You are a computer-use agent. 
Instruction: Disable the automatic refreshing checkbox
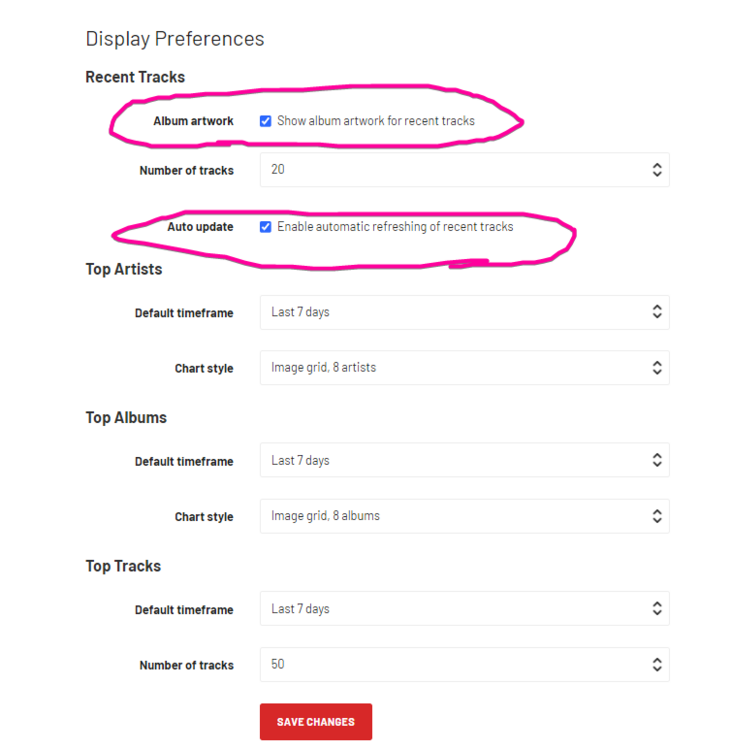[265, 227]
